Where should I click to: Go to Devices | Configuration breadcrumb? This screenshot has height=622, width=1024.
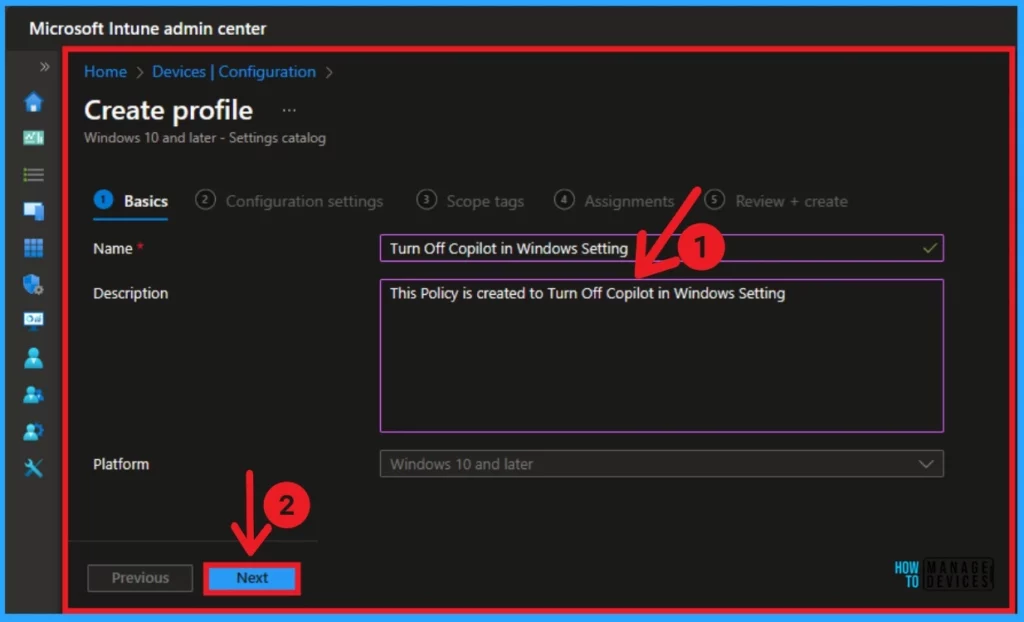click(234, 72)
